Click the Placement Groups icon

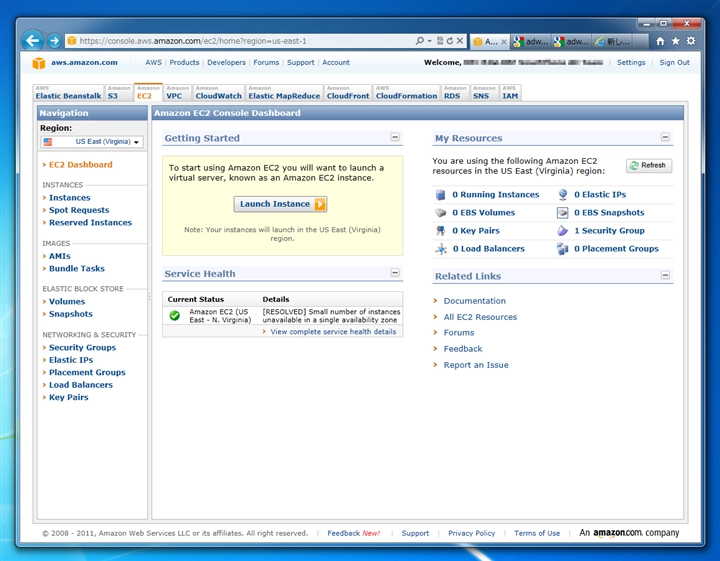pyautogui.click(x=562, y=249)
